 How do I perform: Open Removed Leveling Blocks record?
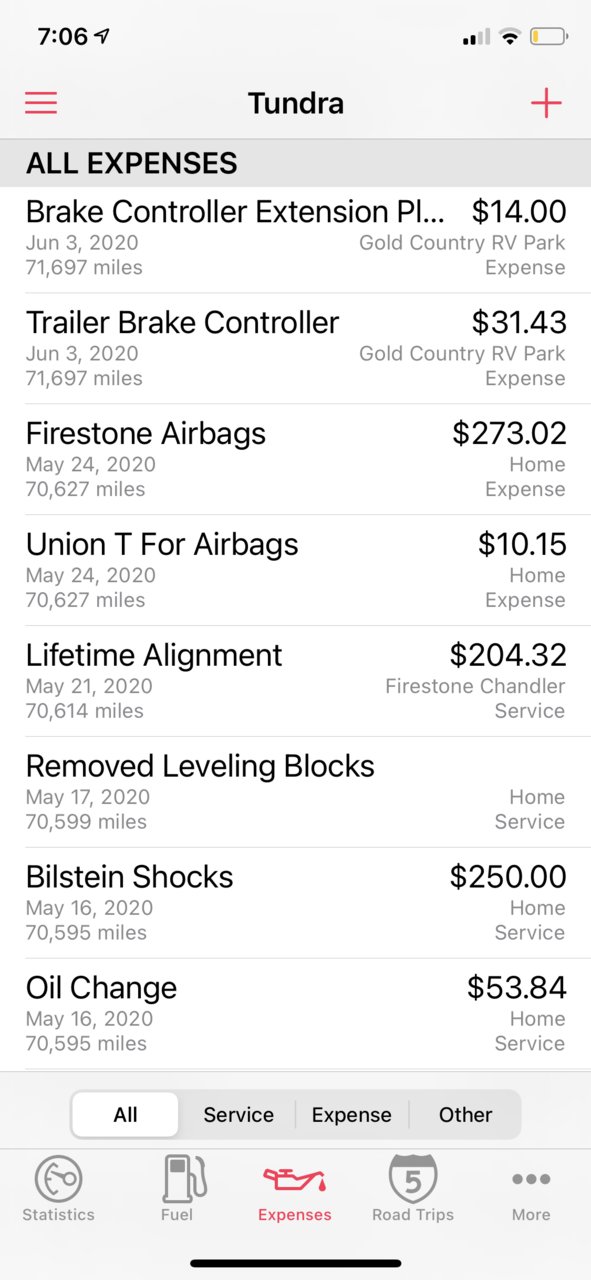coord(295,793)
